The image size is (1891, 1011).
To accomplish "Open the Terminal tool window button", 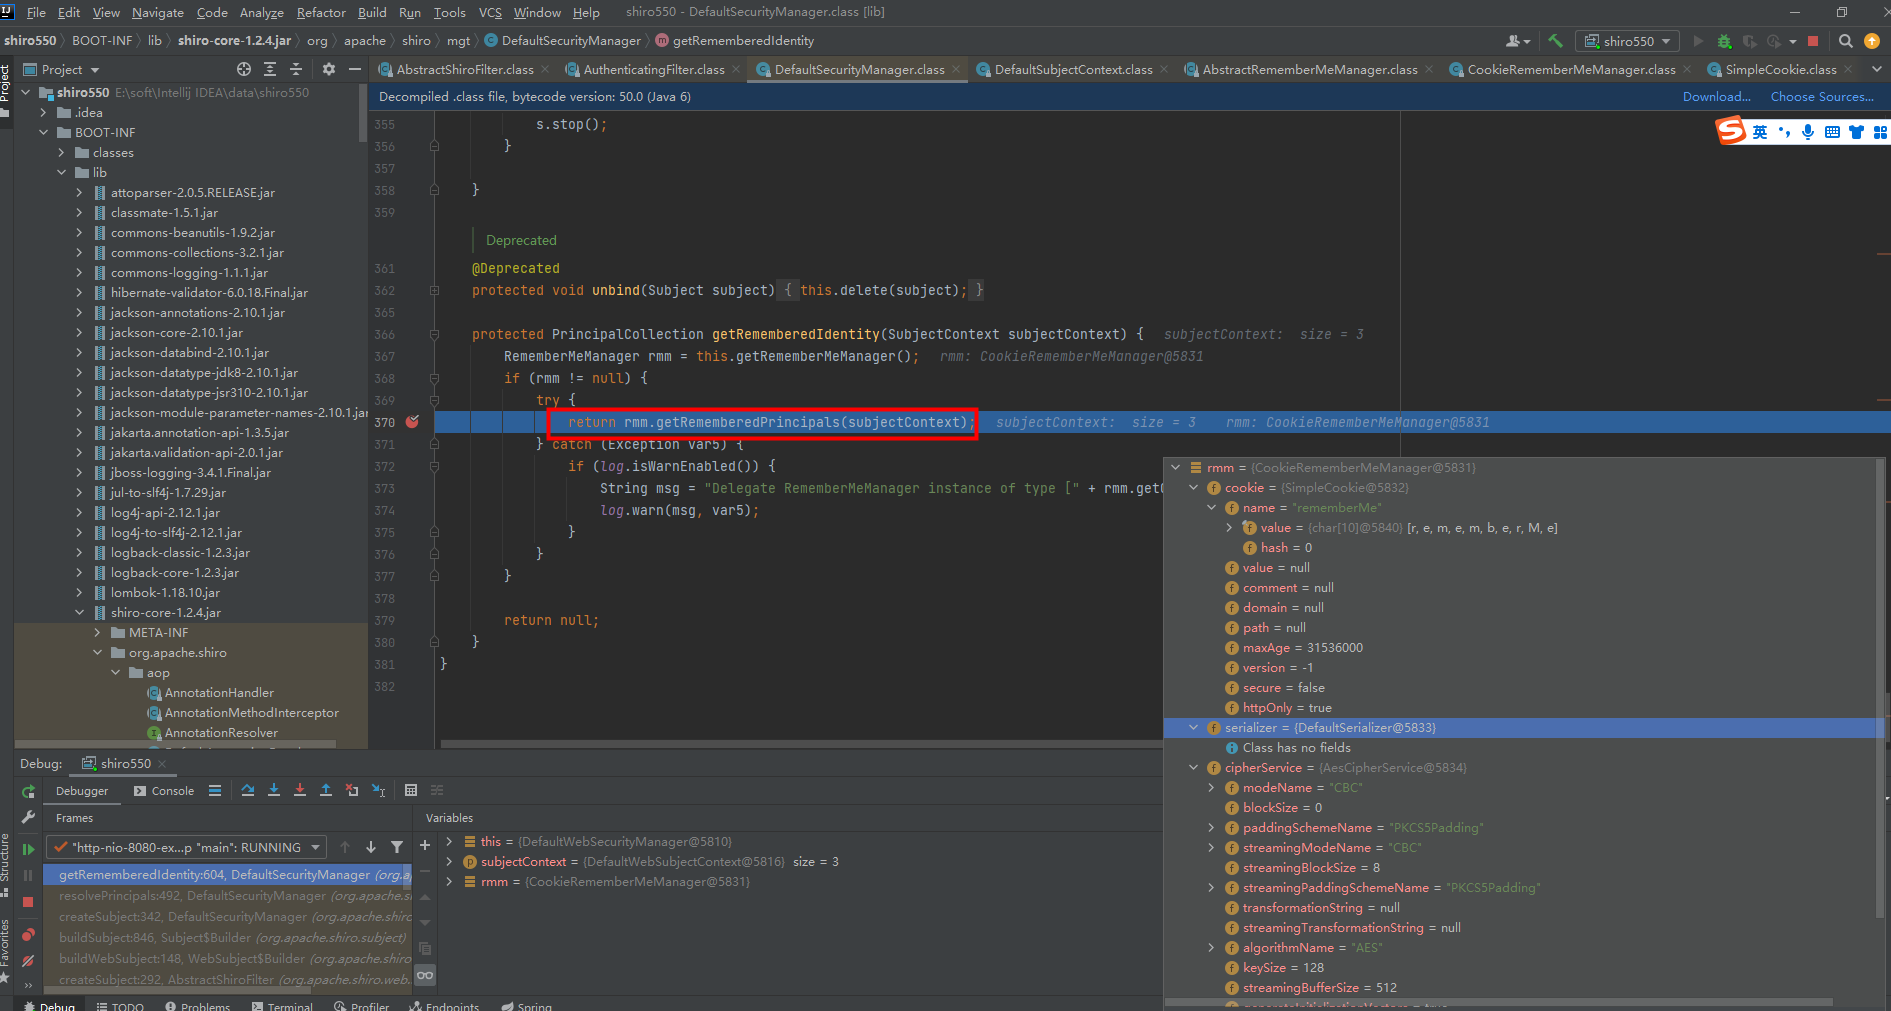I will [x=282, y=1005].
